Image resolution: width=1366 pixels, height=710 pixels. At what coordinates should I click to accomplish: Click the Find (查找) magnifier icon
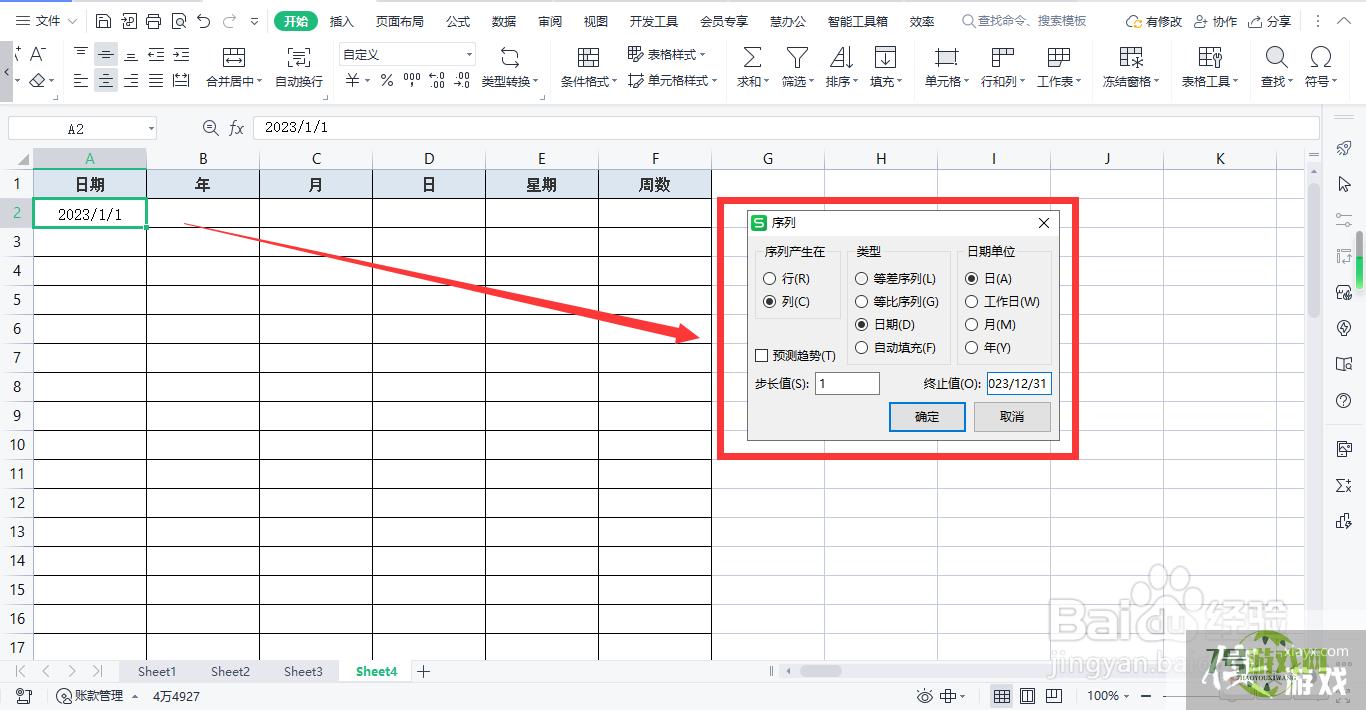tap(1276, 58)
